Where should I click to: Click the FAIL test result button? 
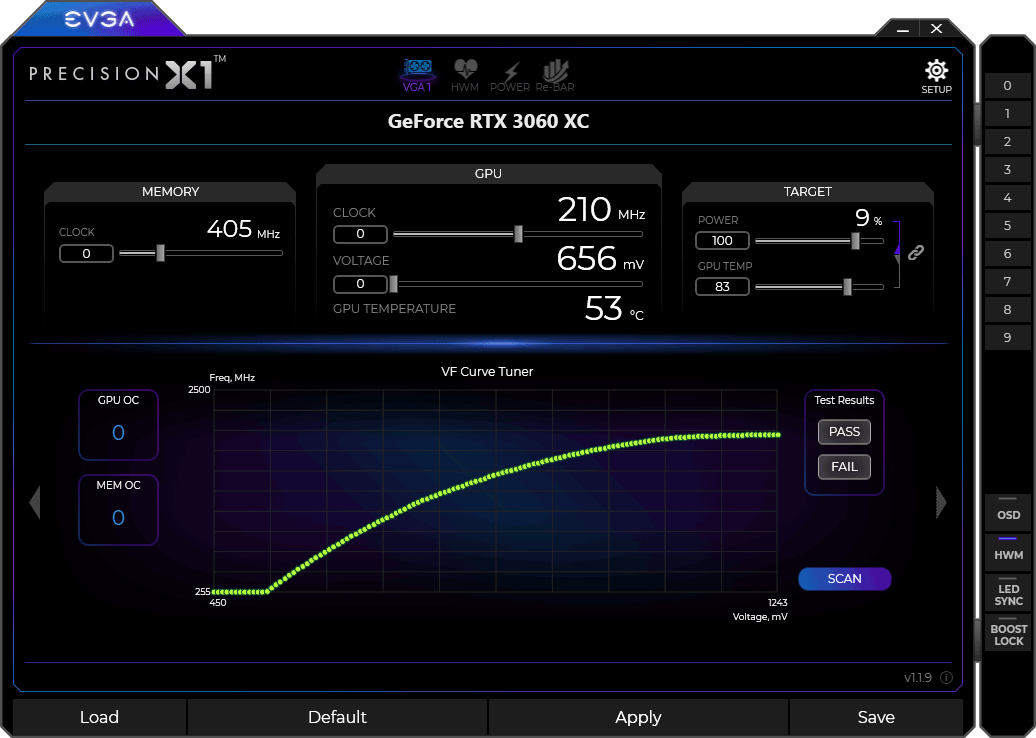[x=844, y=466]
